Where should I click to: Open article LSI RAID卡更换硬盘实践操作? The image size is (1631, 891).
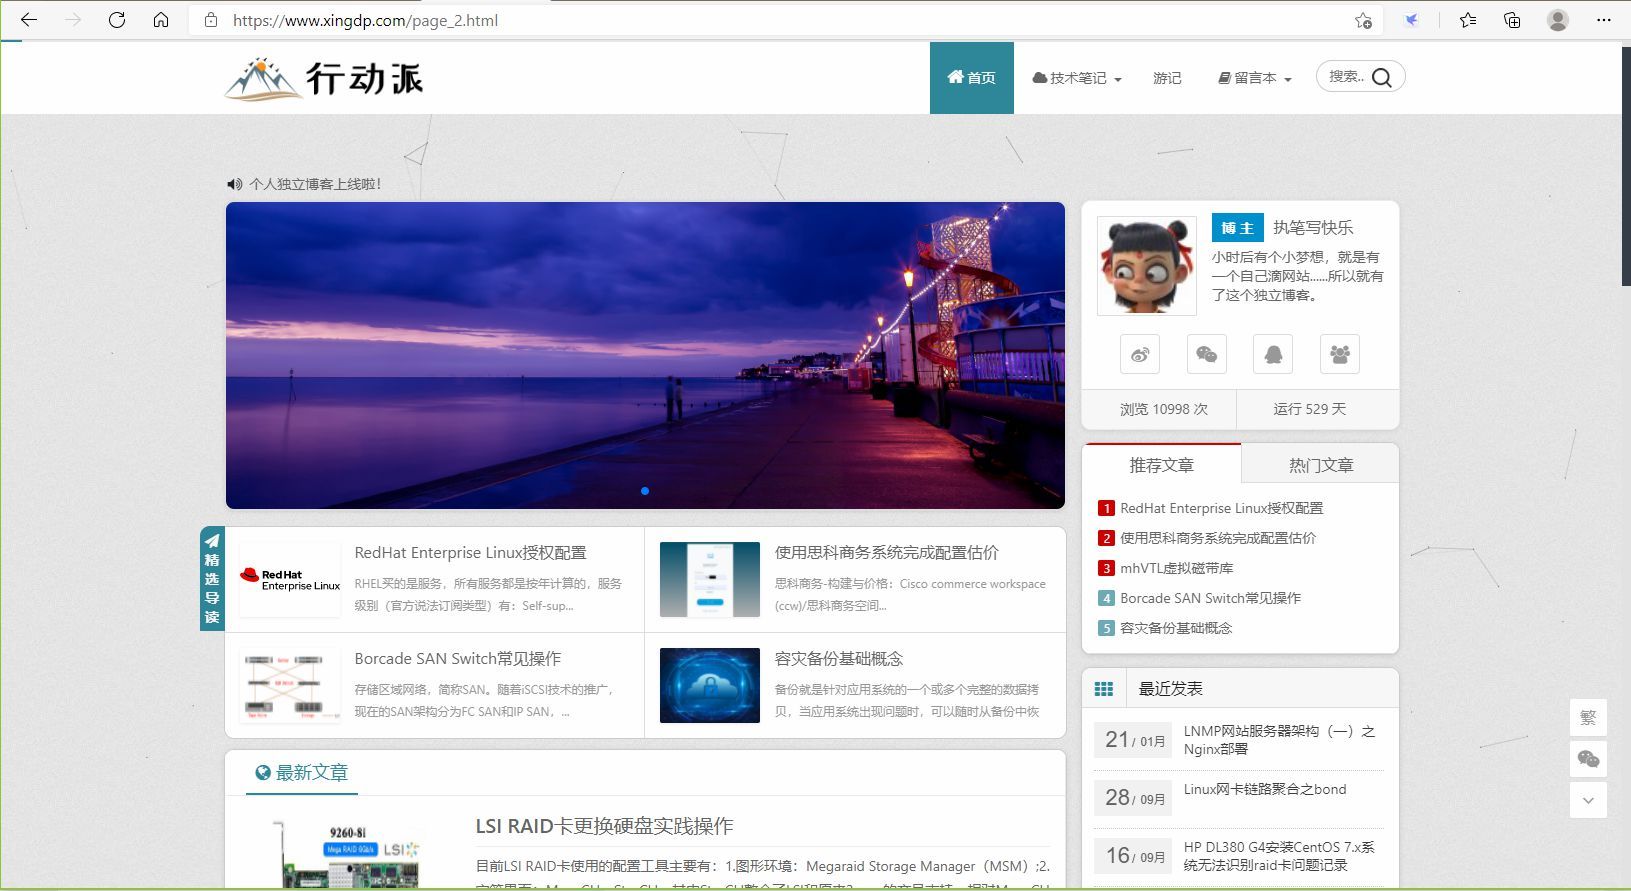[x=604, y=826]
